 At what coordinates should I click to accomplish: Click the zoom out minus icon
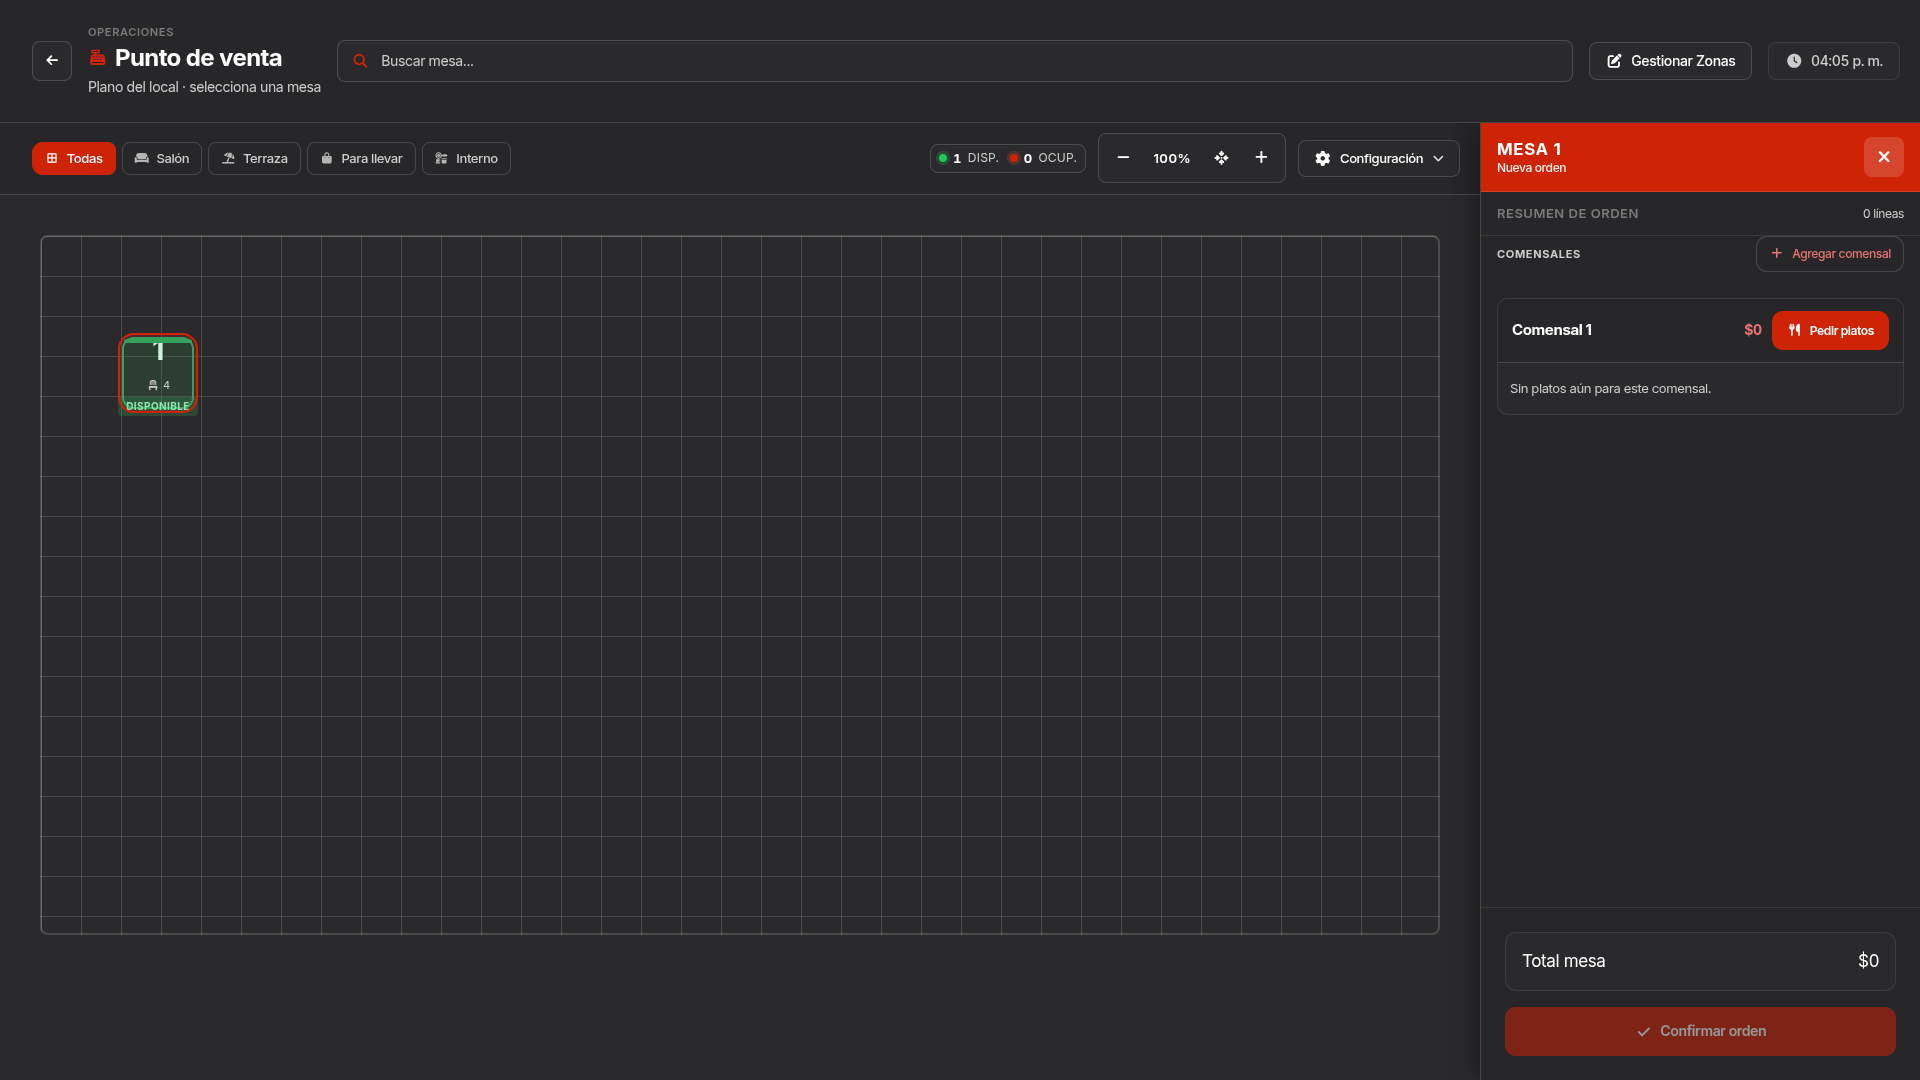tap(1123, 158)
